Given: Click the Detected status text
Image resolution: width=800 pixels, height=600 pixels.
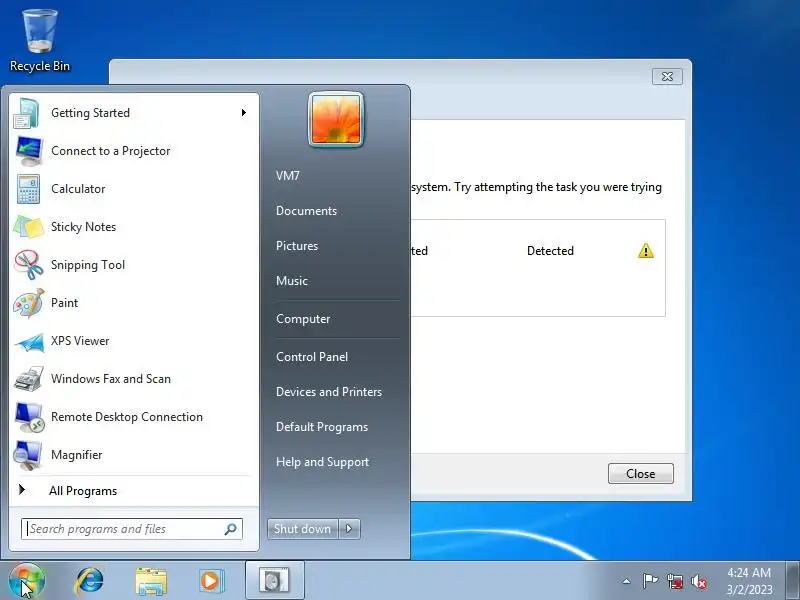Looking at the screenshot, I should click(x=550, y=251).
